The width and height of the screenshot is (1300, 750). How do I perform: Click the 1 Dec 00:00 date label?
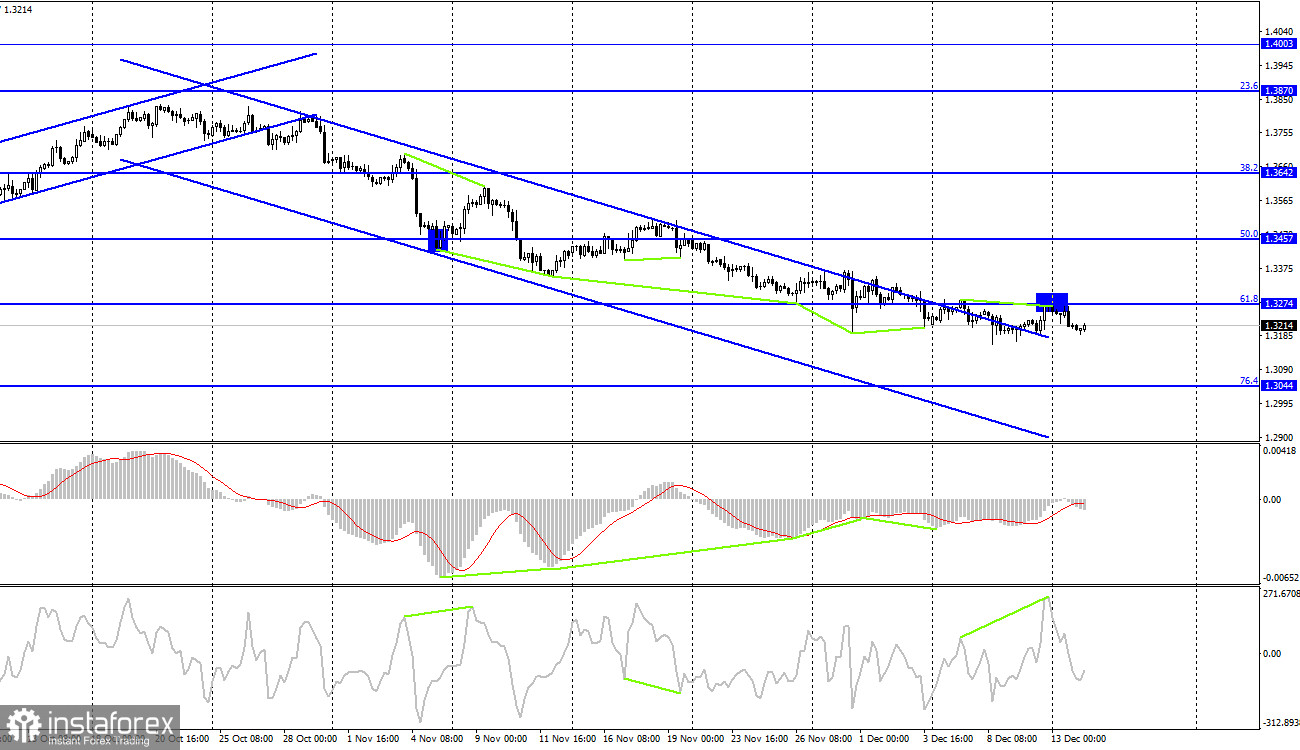coord(886,739)
